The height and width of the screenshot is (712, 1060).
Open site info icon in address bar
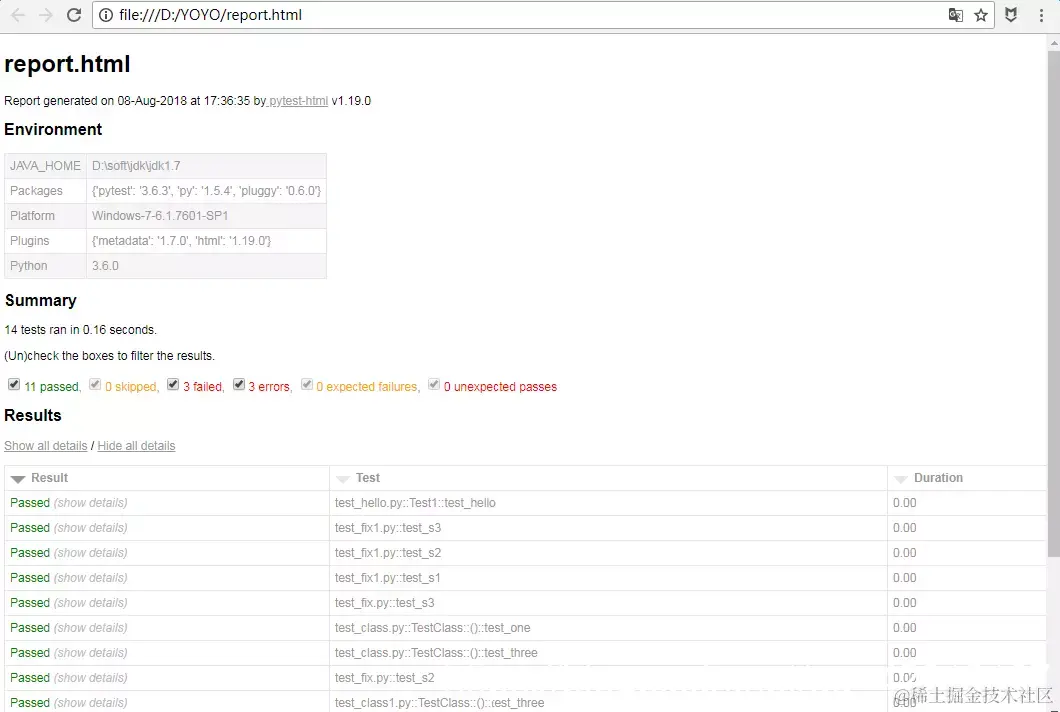pyautogui.click(x=106, y=15)
